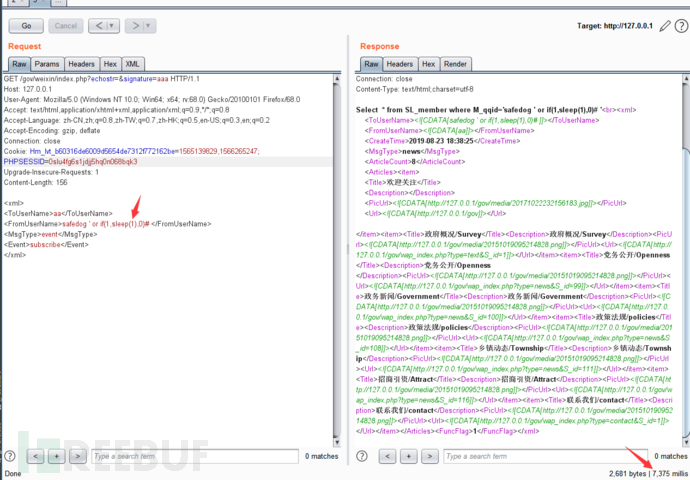Click the Content-Type text/html response header
Viewport: 690px width, 480px height.
(415, 89)
